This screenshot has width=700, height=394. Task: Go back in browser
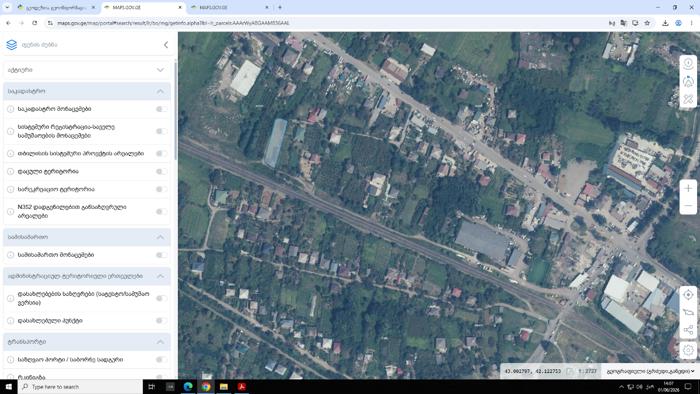point(8,23)
